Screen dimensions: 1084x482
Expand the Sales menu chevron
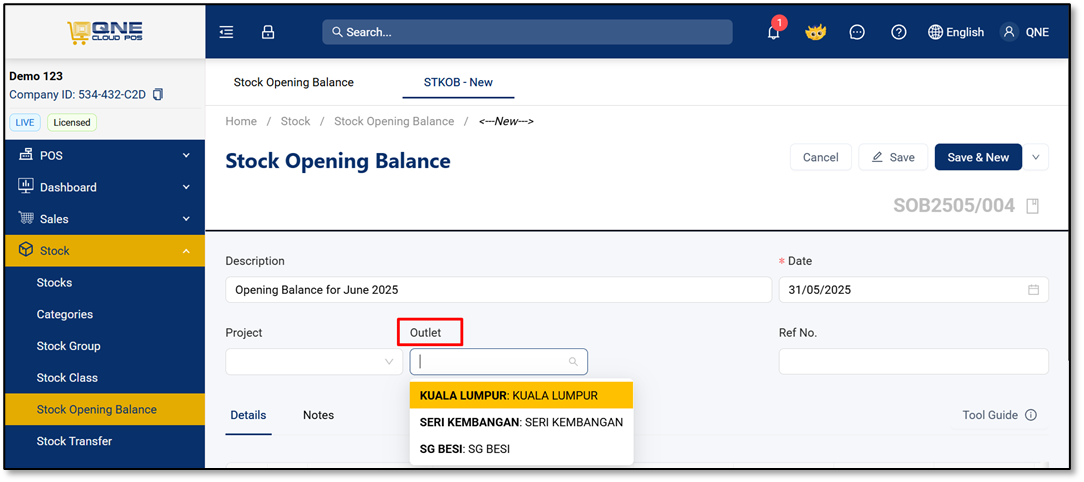tap(186, 219)
